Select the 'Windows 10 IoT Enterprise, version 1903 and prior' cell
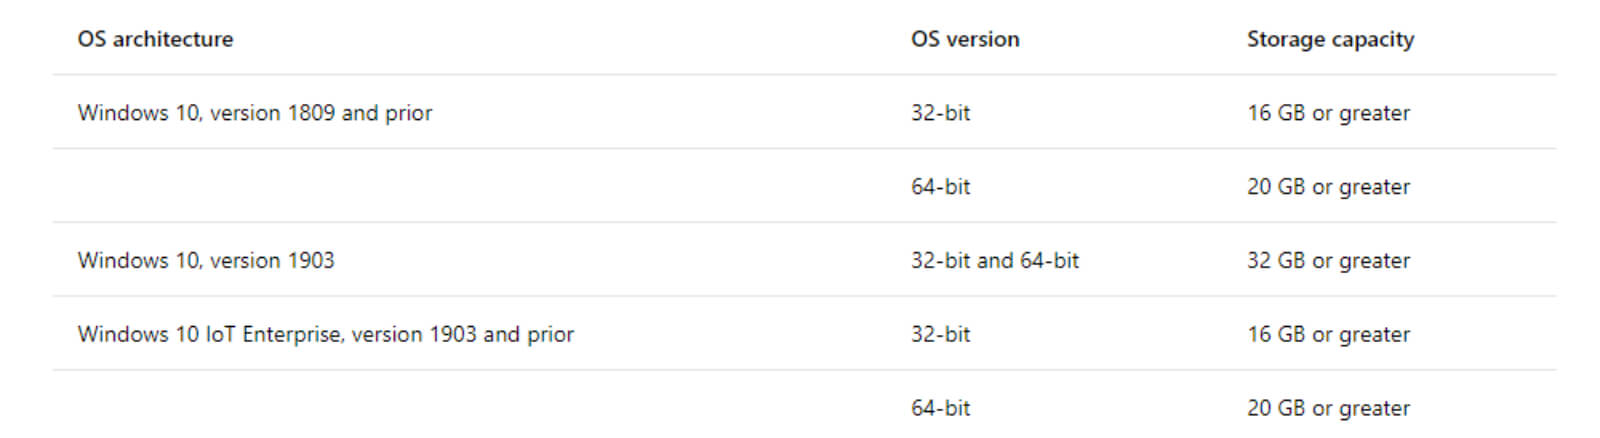 pos(326,335)
